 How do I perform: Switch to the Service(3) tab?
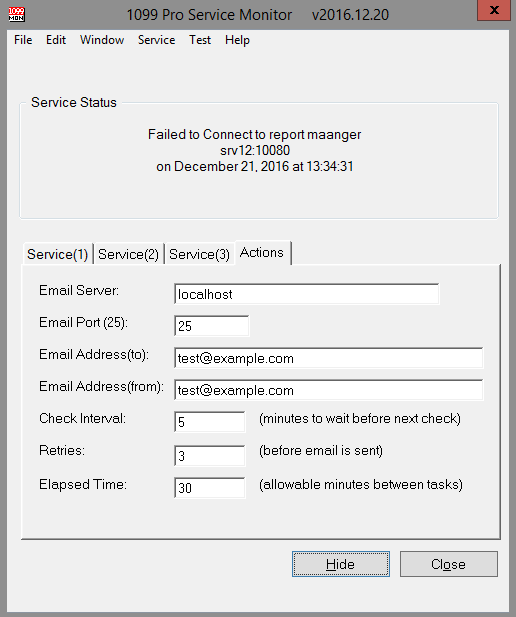tap(199, 254)
